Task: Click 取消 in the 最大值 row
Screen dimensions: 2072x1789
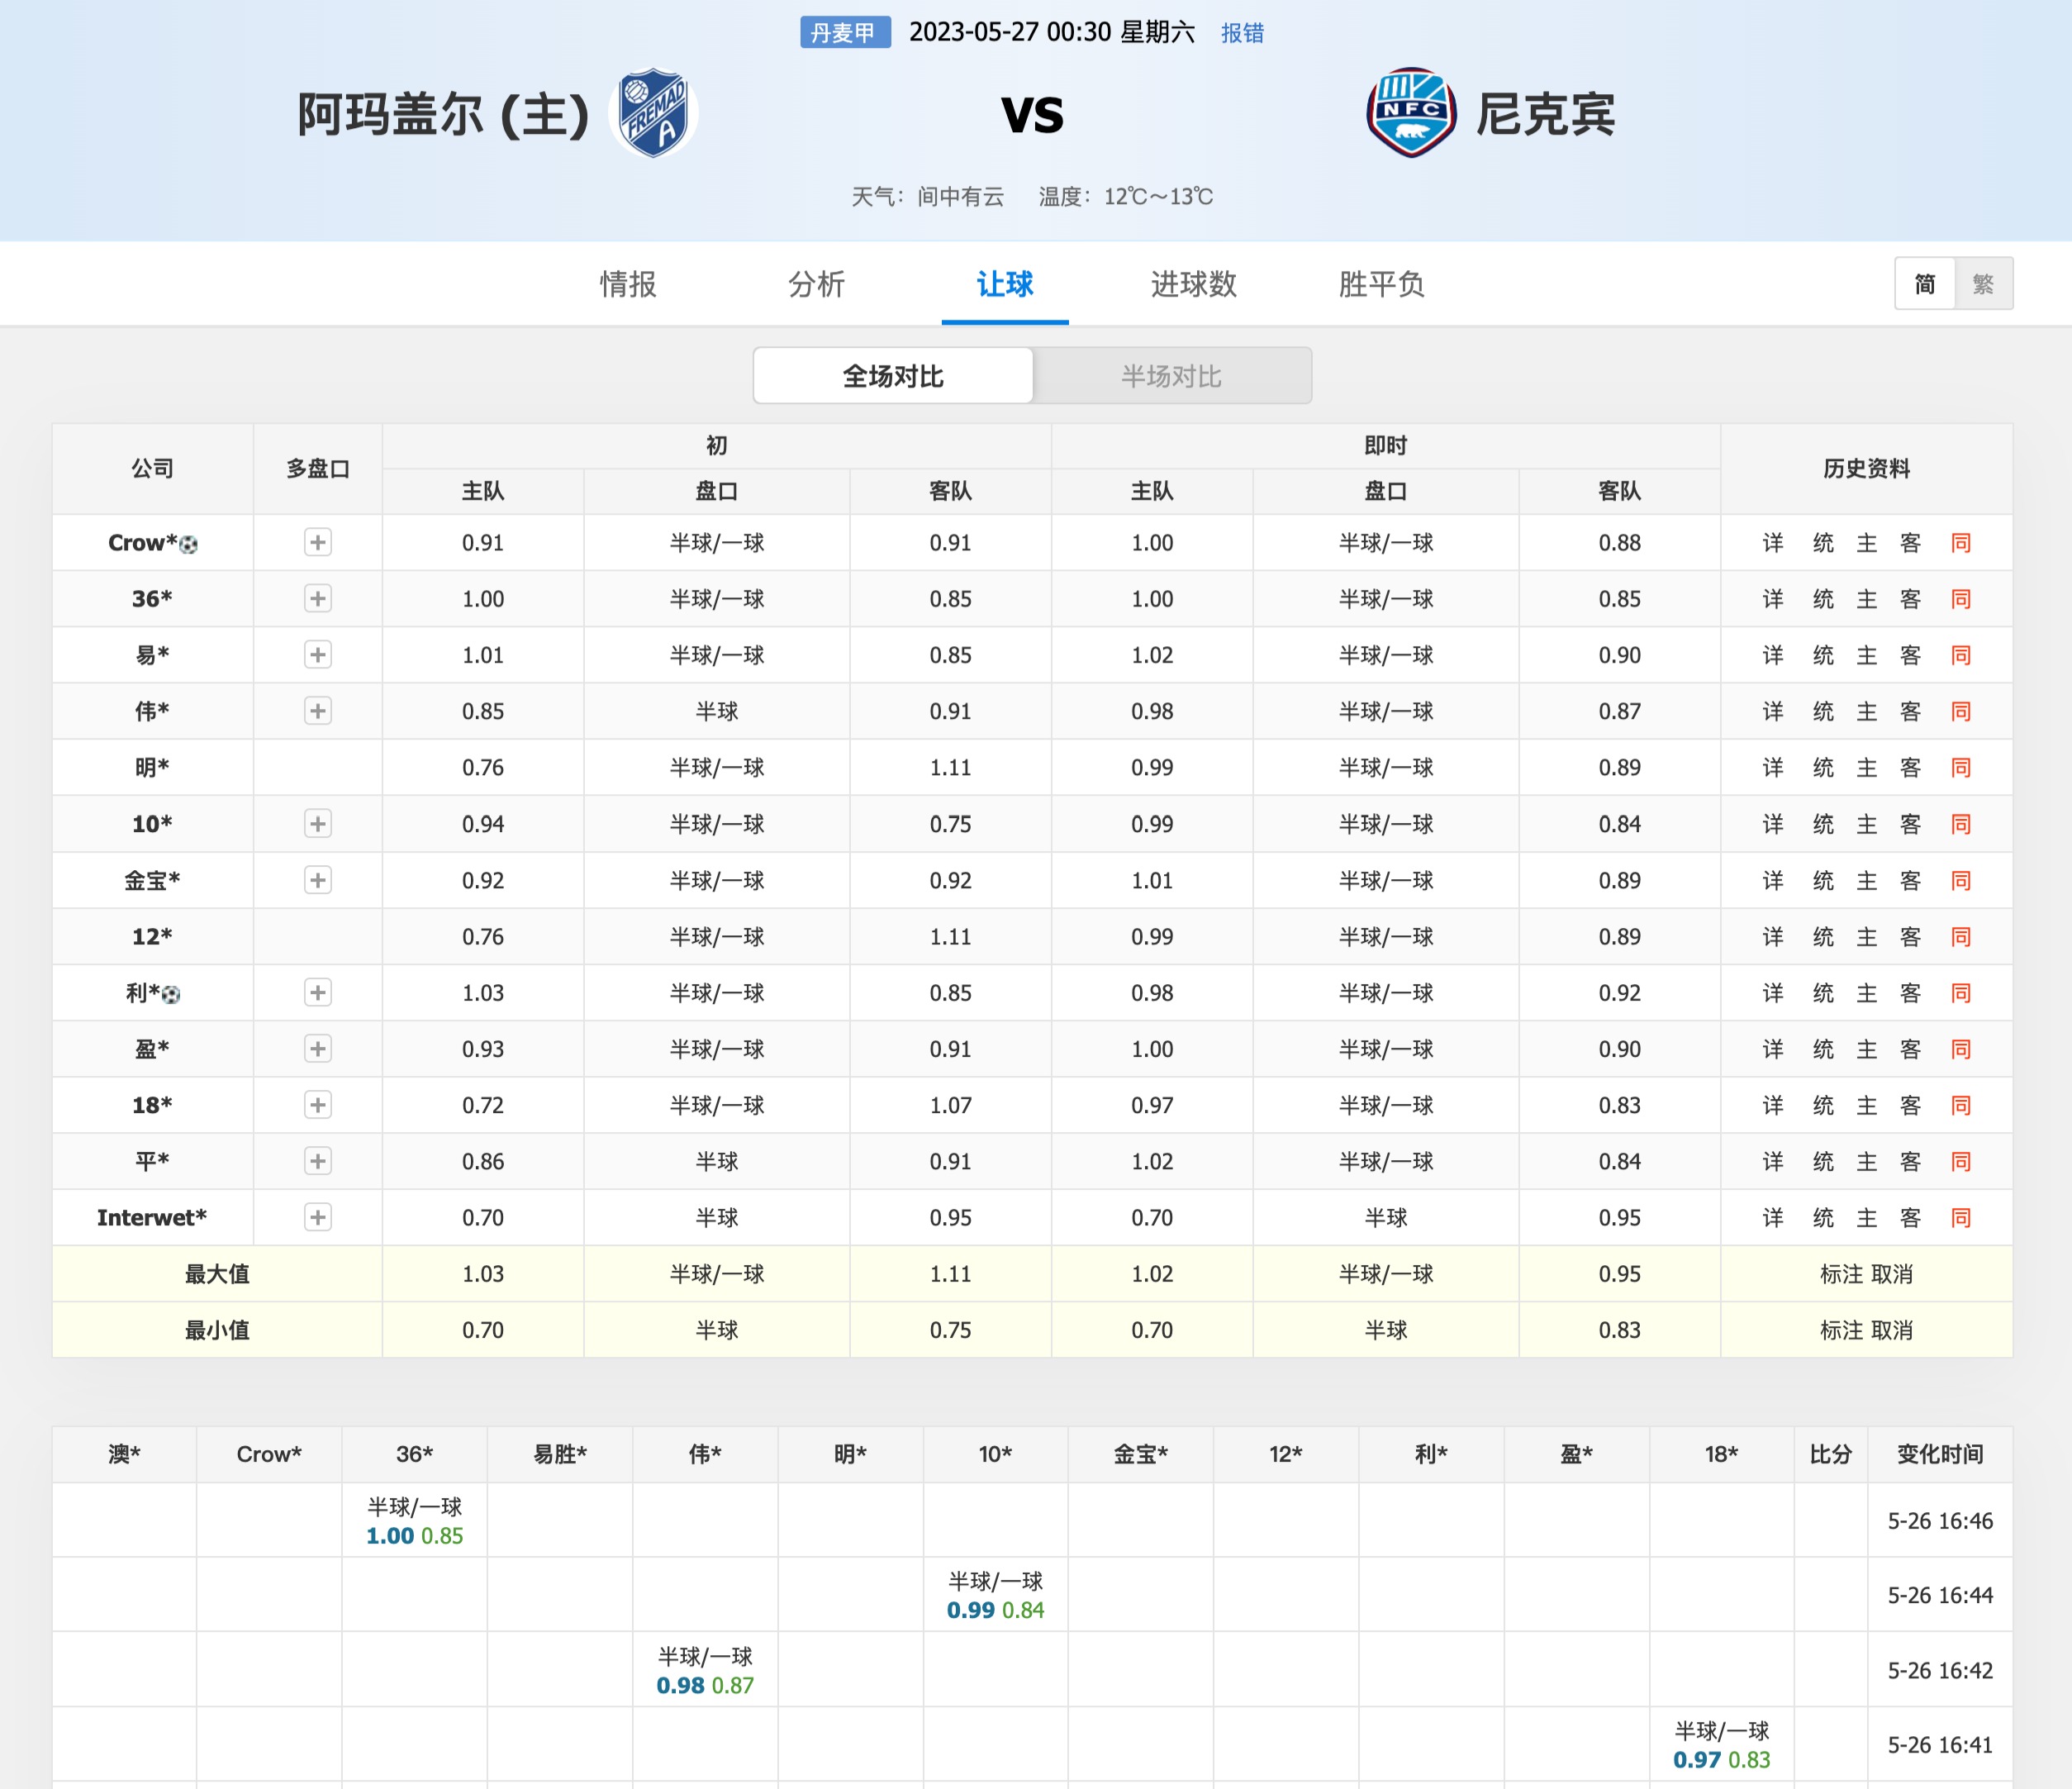Action: point(1892,1274)
